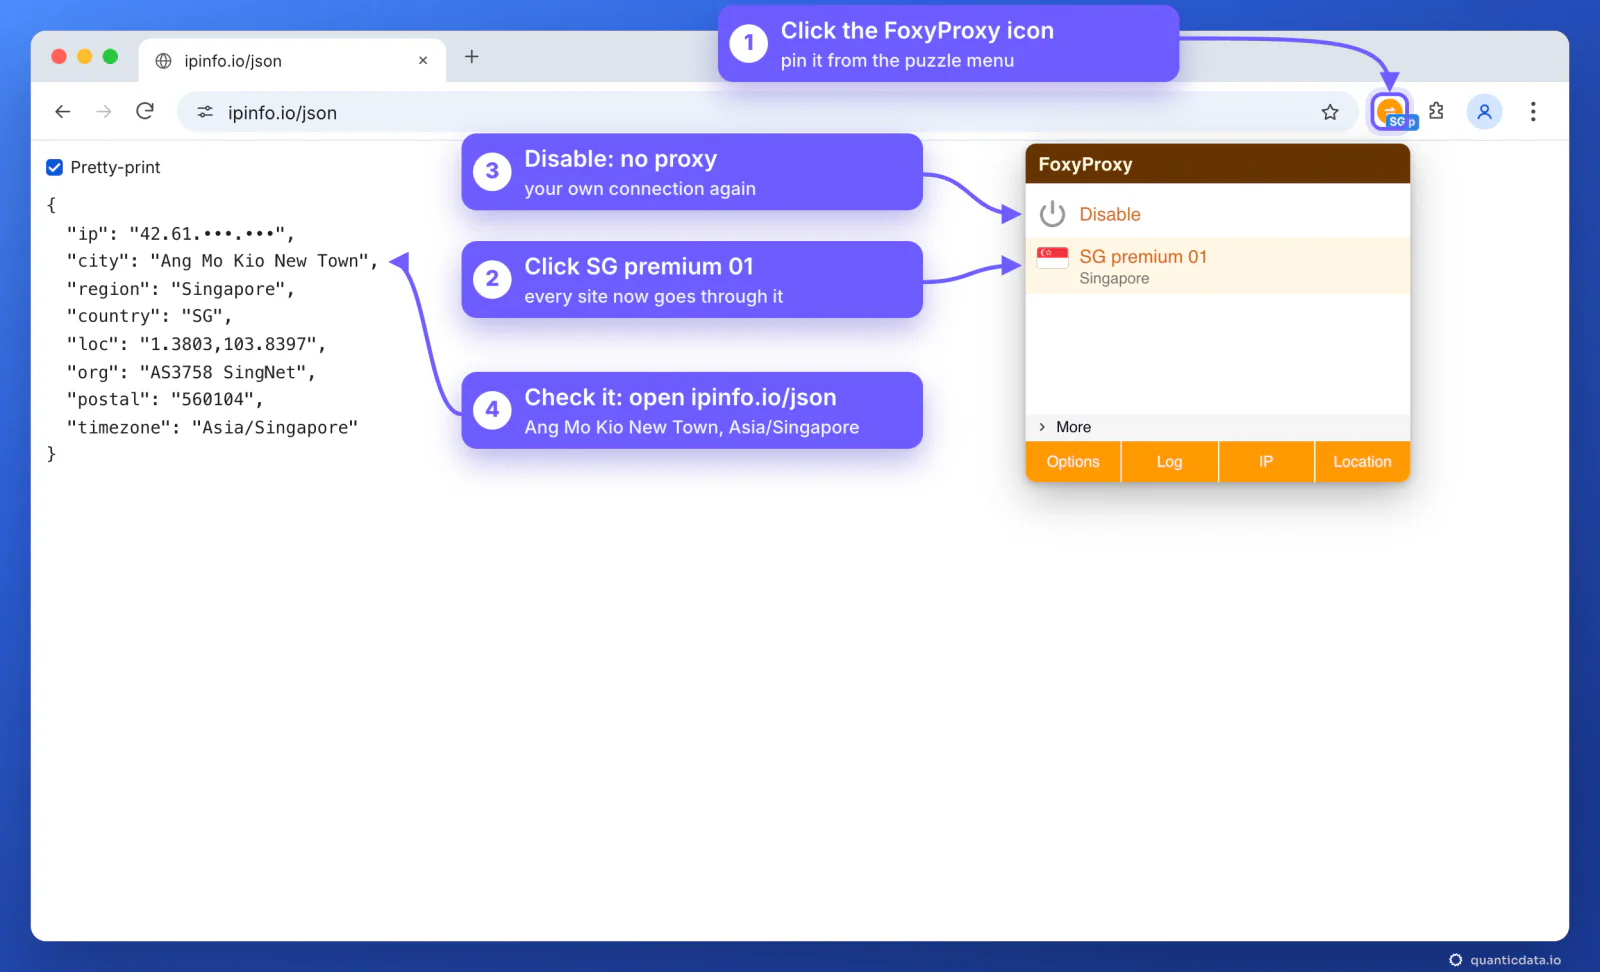Bookmark this page with the star

[1329, 112]
